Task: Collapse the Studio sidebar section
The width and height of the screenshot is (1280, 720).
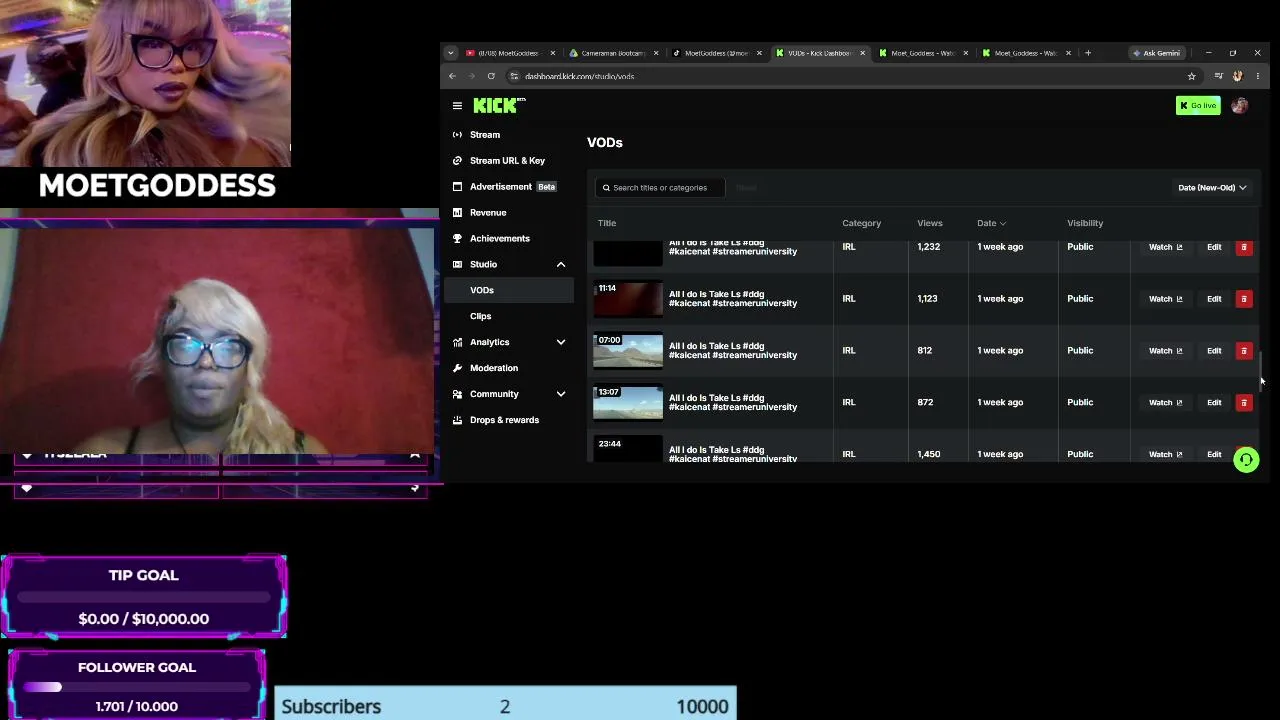Action: (x=561, y=264)
